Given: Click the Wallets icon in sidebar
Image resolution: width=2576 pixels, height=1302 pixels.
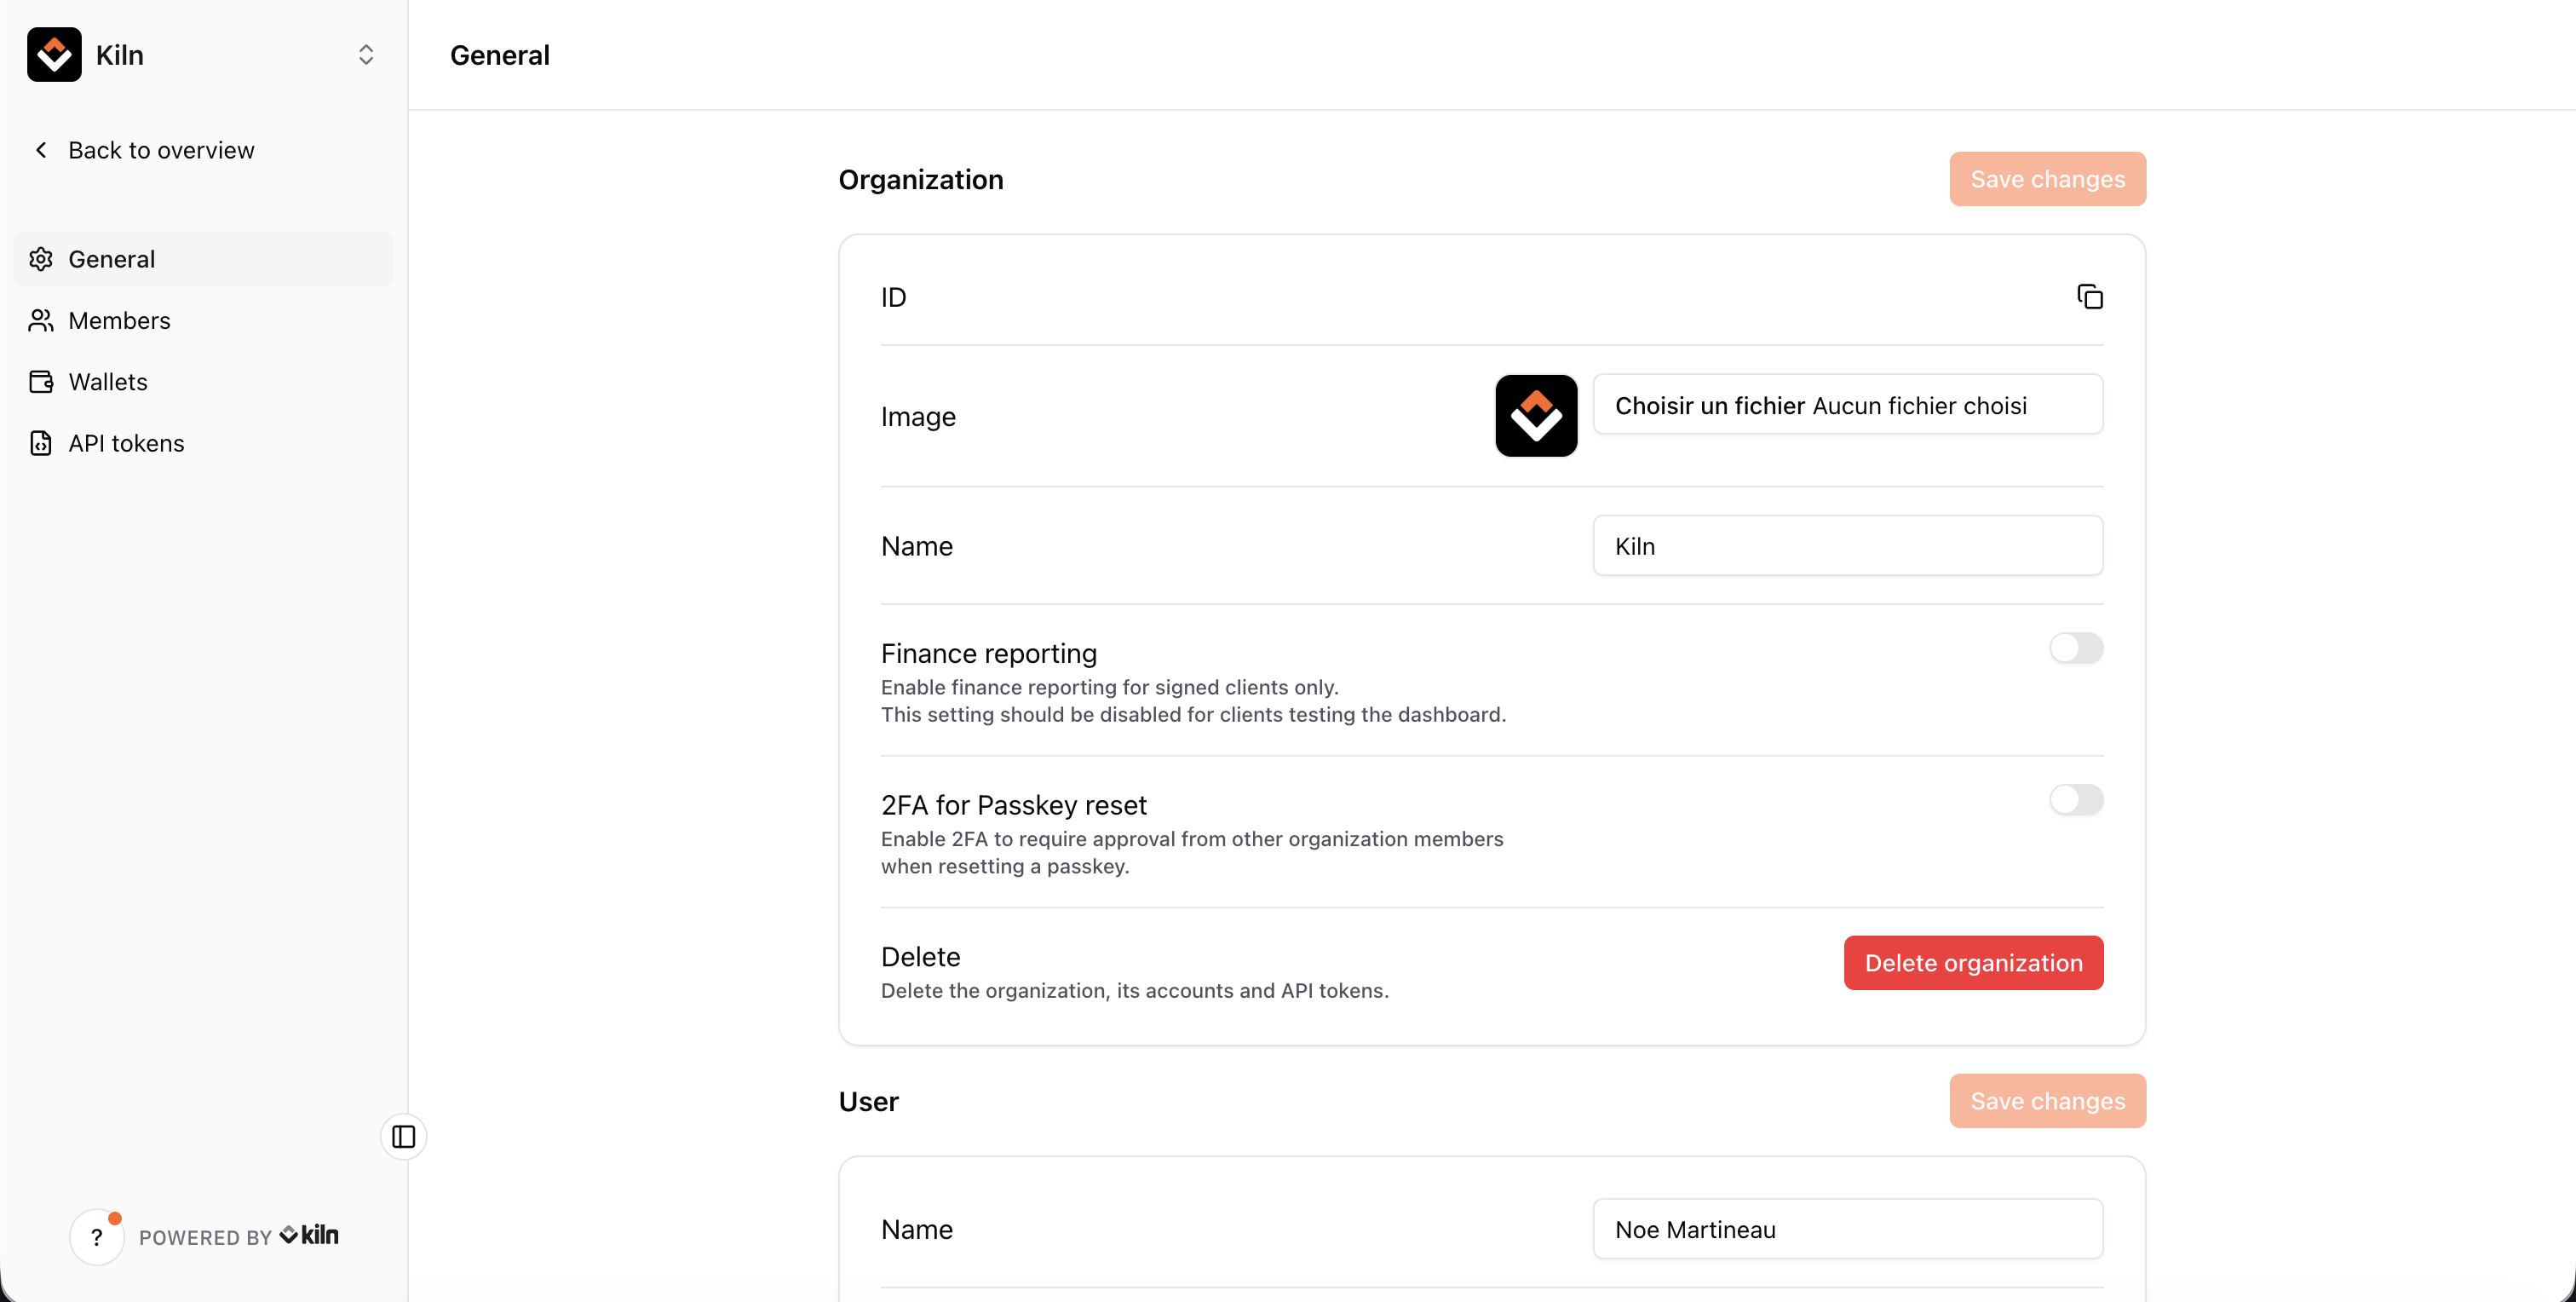Looking at the screenshot, I should (x=41, y=382).
